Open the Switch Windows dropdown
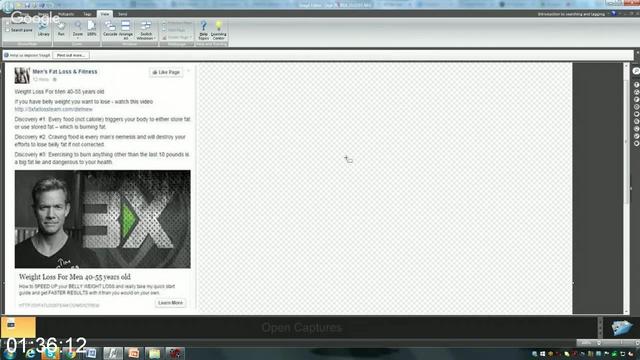The image size is (640, 360). 146,30
